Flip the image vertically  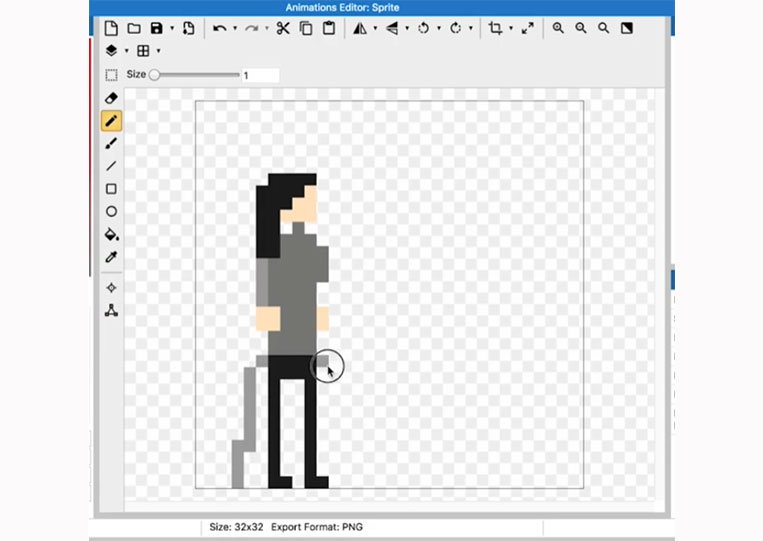coord(392,28)
